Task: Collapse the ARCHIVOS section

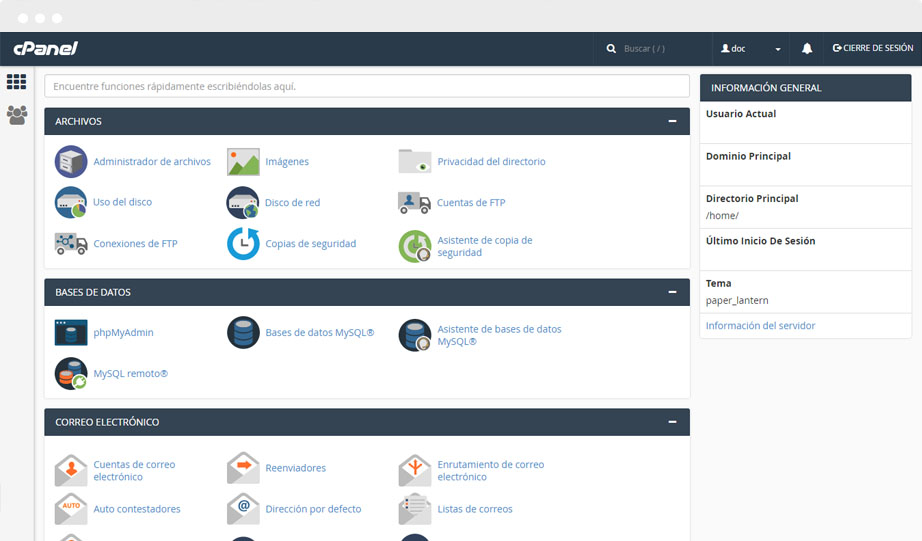Action: 672,121
